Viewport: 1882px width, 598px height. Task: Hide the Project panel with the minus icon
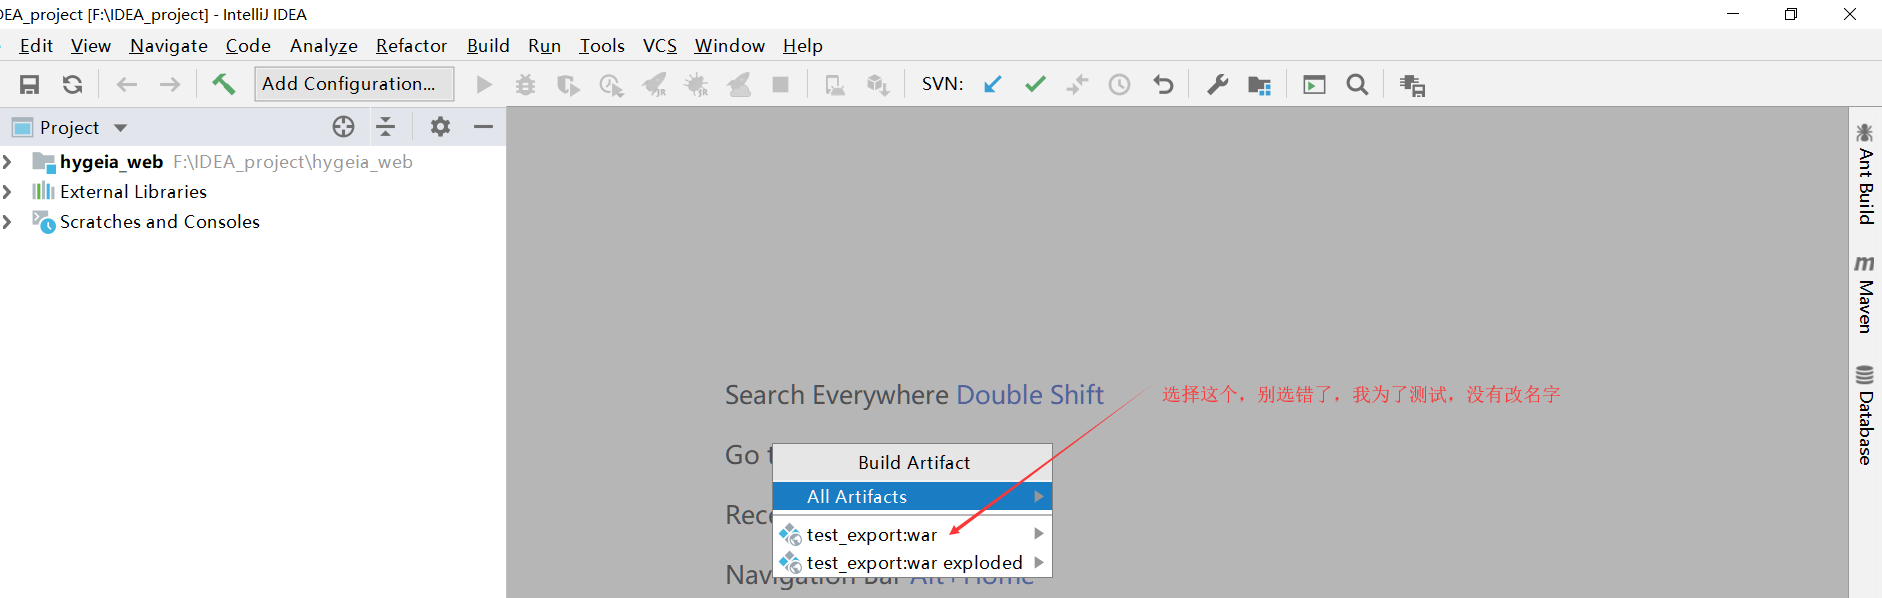tap(483, 126)
